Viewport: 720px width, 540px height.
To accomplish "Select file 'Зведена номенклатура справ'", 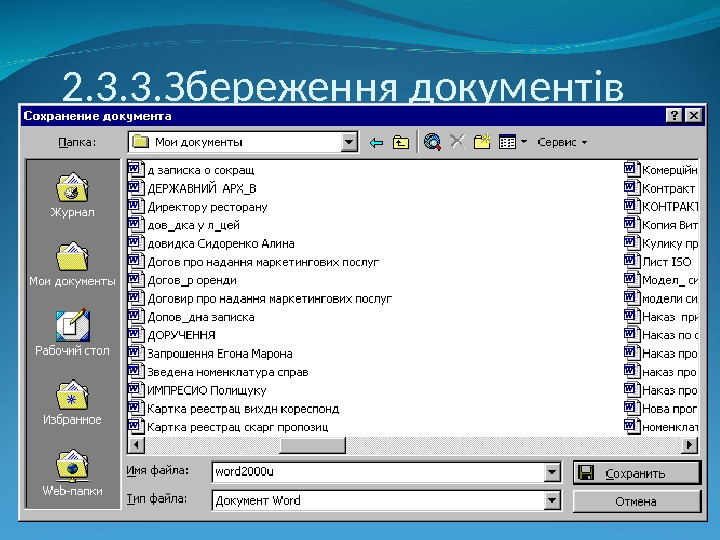I will [228, 372].
